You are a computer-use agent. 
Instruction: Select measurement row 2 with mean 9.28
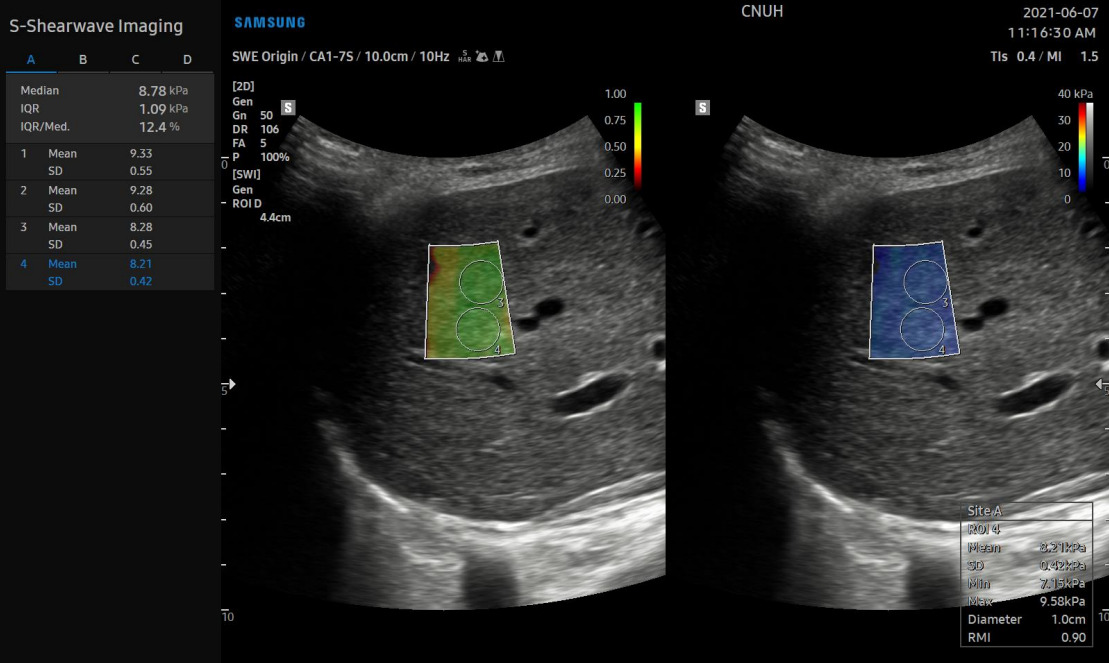tap(109, 199)
